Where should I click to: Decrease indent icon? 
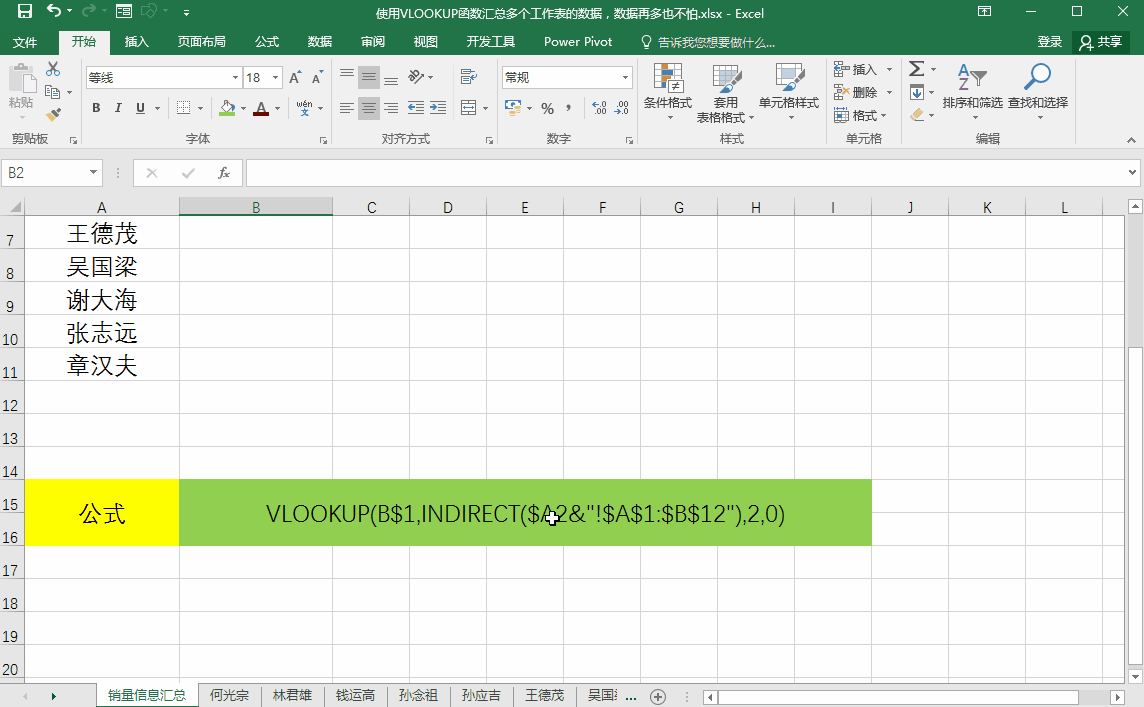(x=416, y=108)
